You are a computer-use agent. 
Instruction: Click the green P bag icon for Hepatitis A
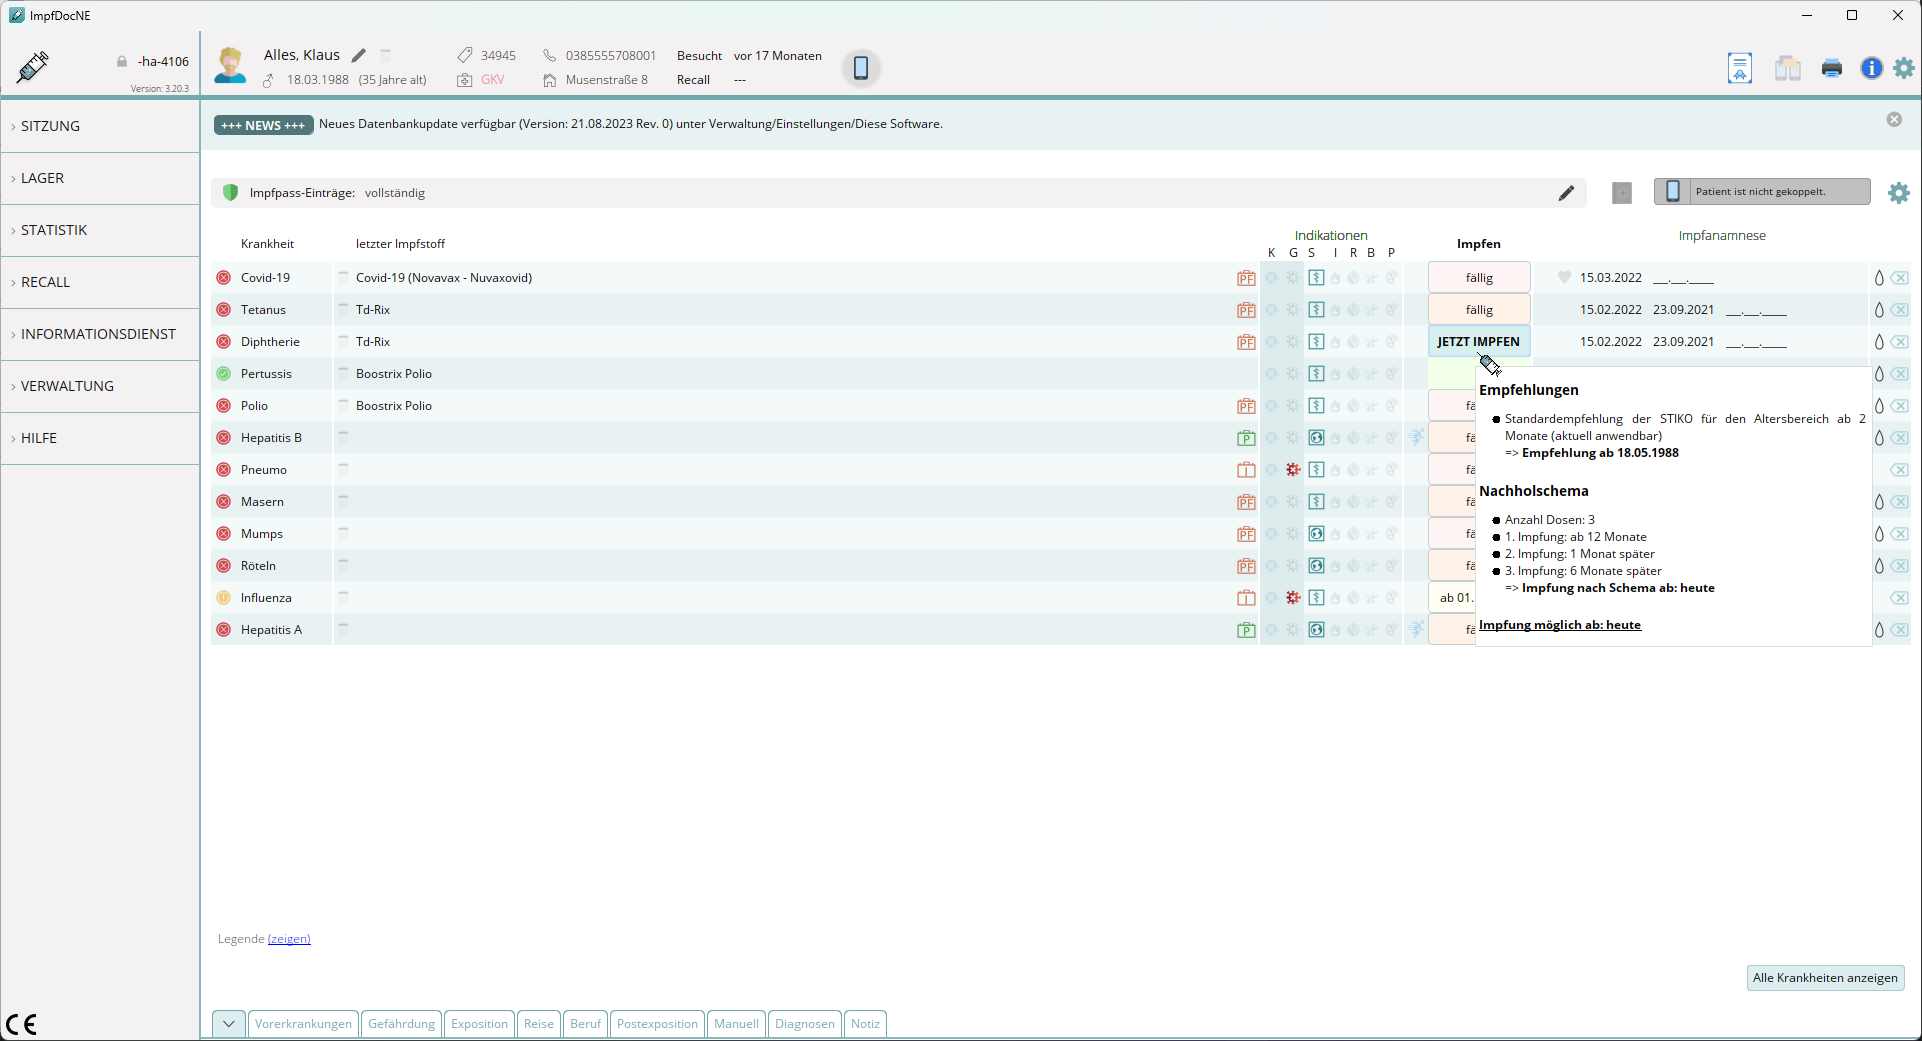click(x=1246, y=630)
